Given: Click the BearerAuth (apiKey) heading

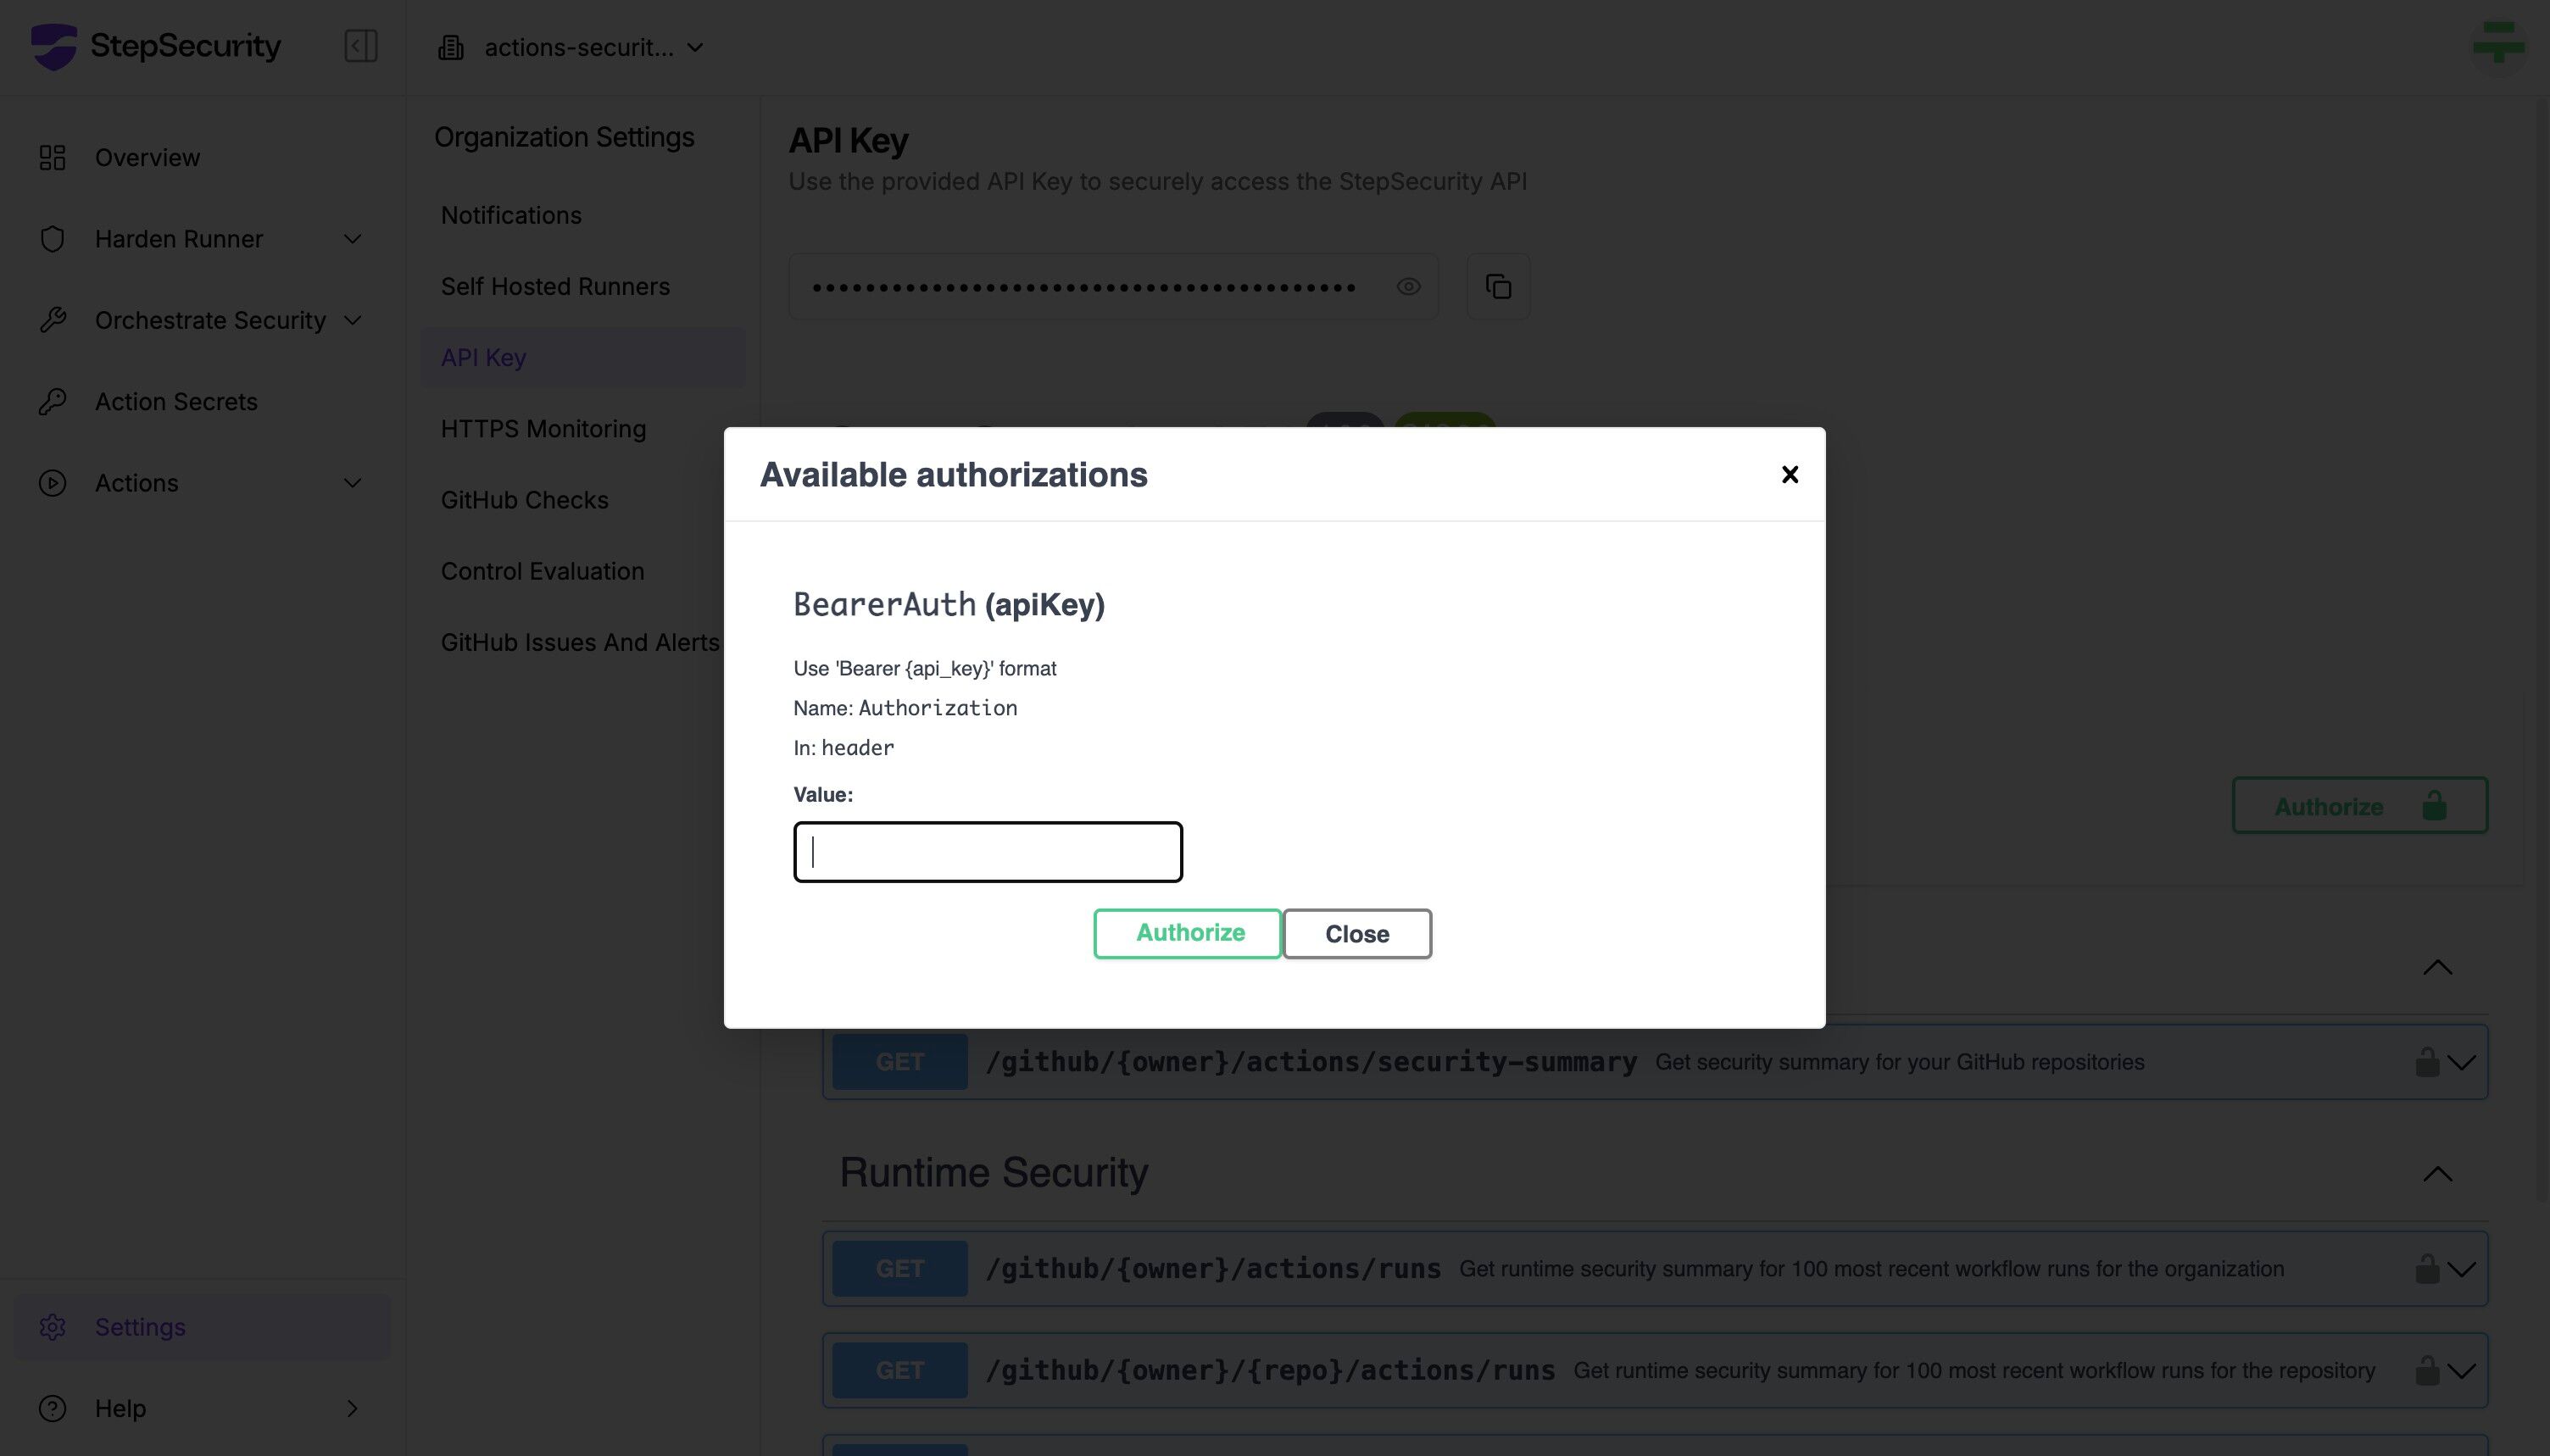Looking at the screenshot, I should coord(949,604).
